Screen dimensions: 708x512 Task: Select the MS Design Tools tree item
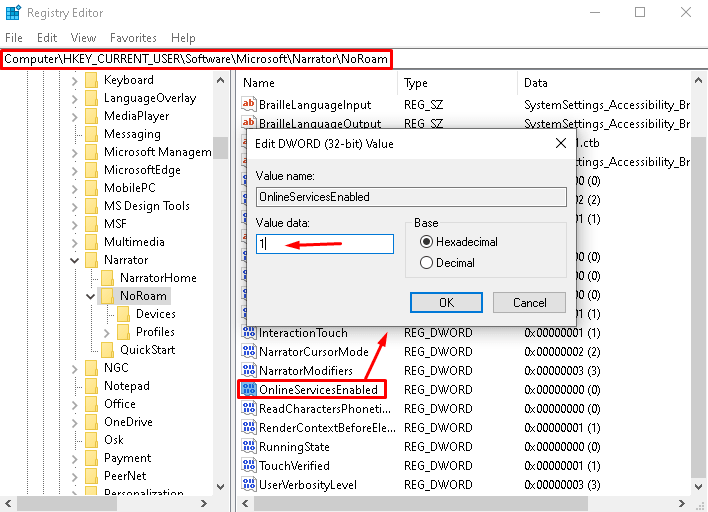(x=147, y=206)
